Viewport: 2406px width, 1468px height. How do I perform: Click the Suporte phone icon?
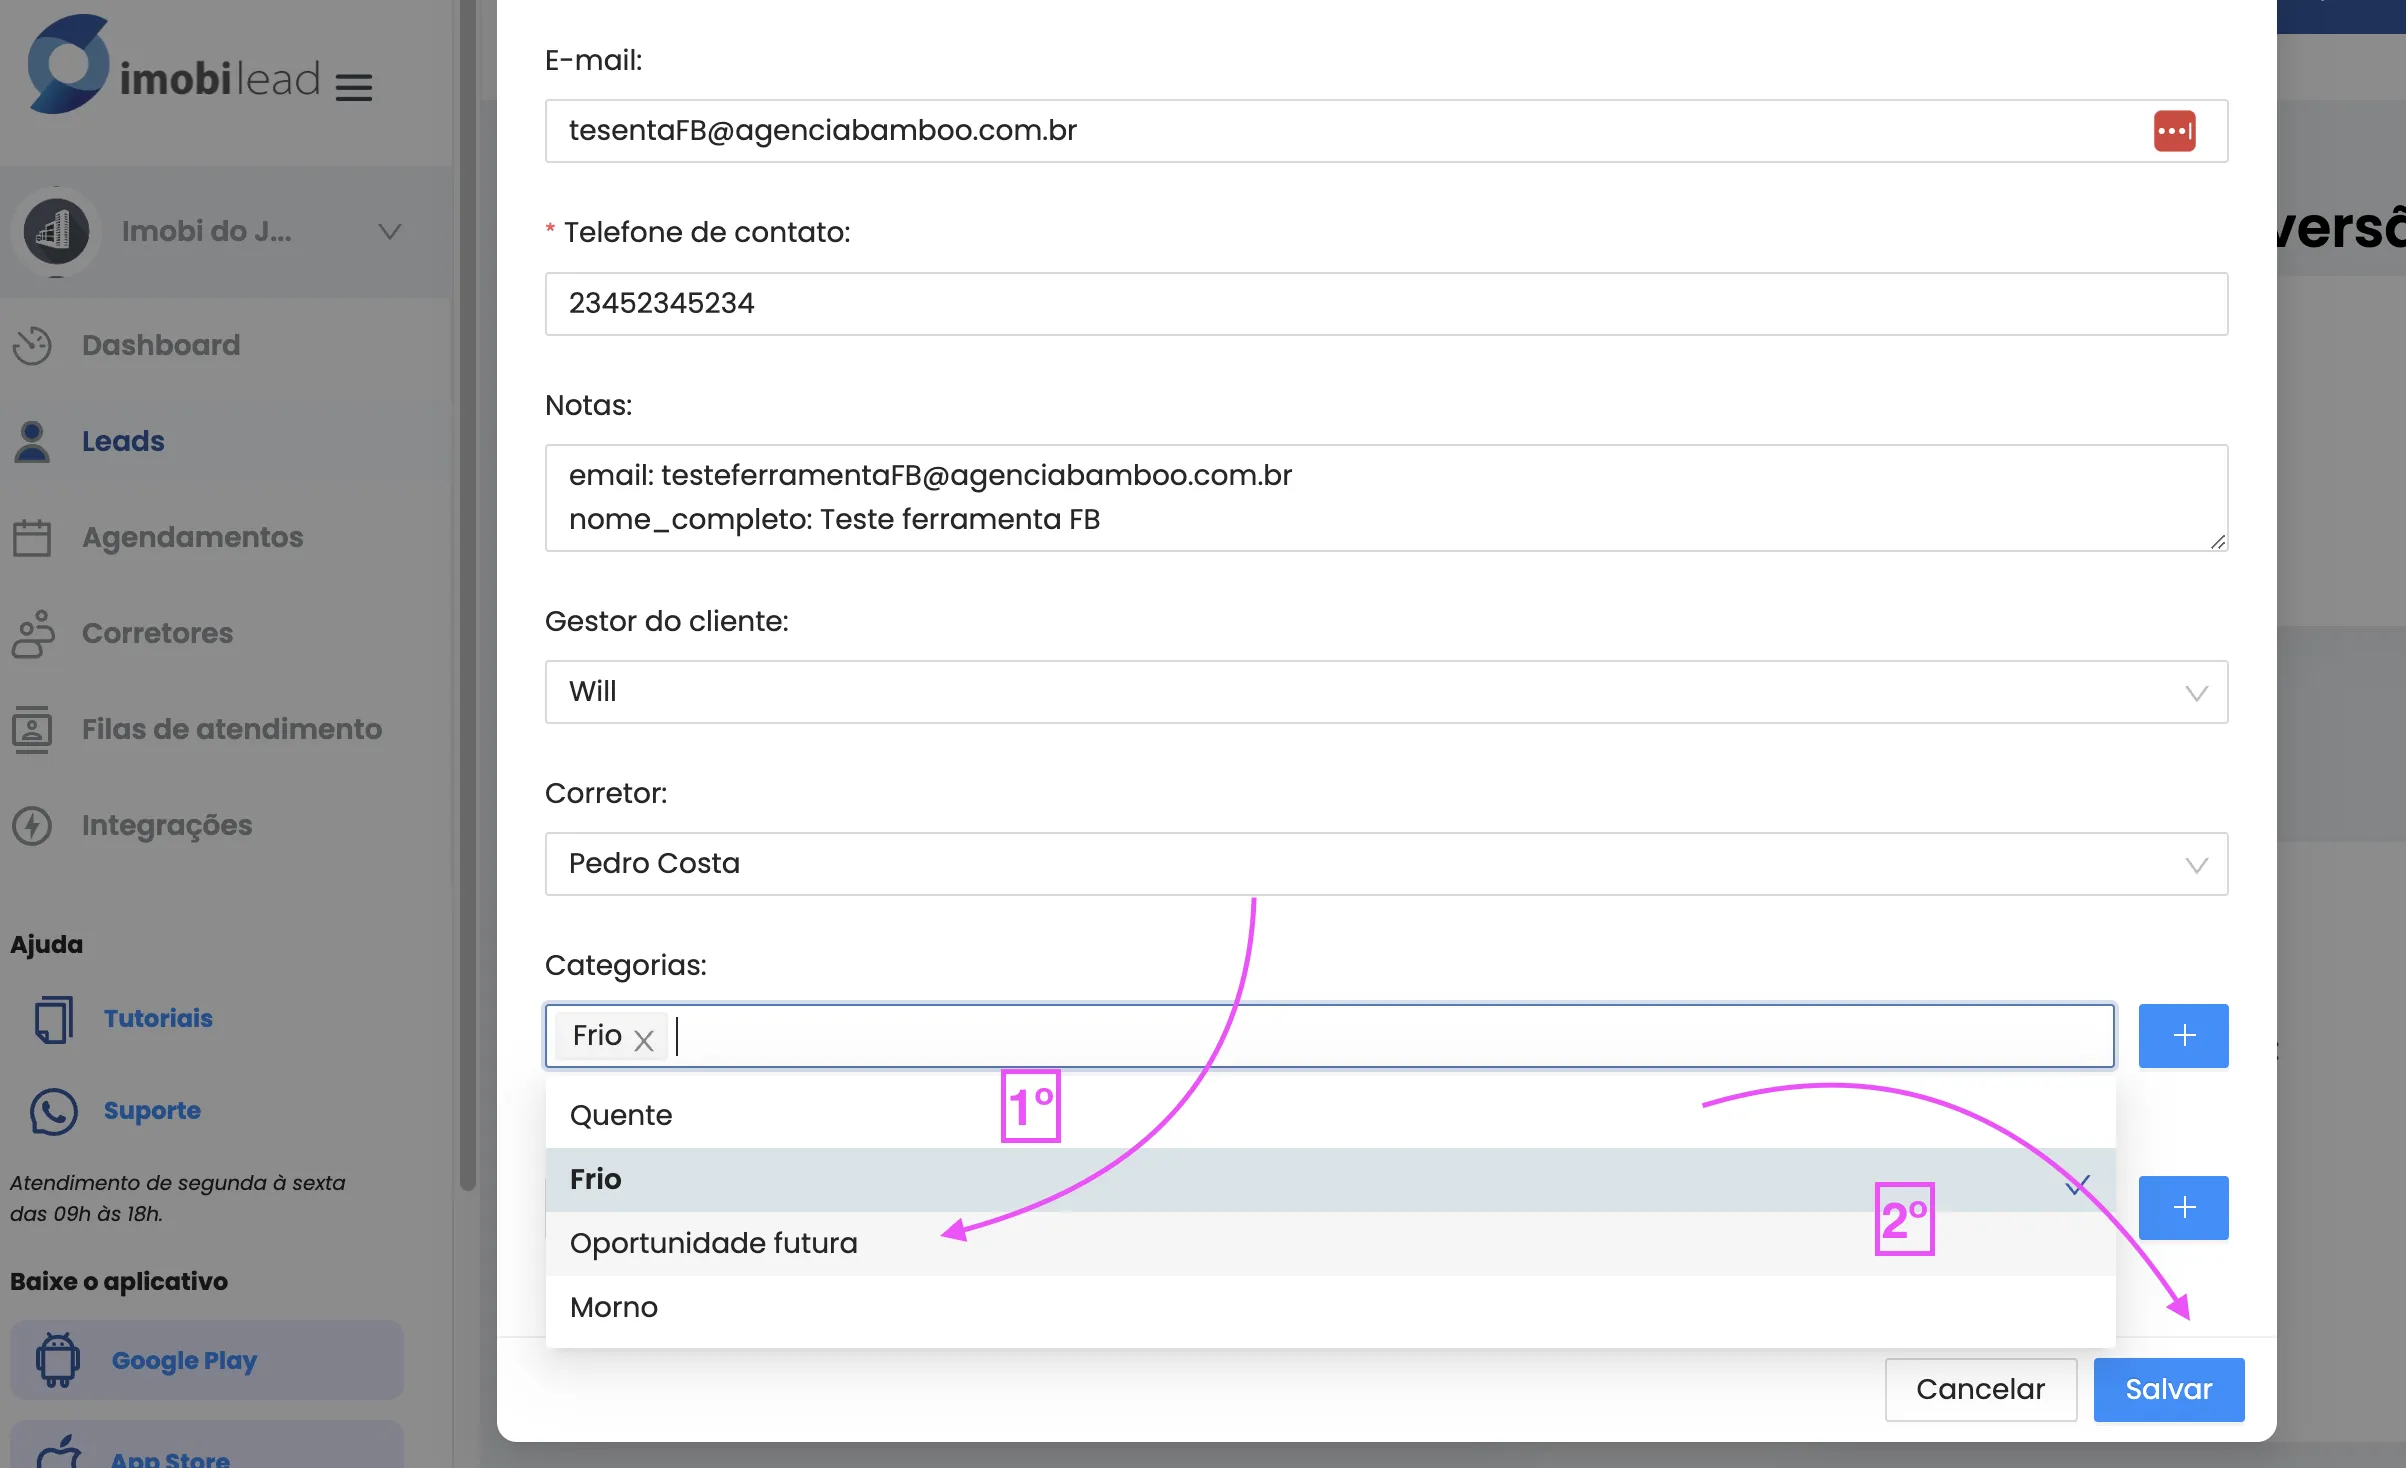53,1111
